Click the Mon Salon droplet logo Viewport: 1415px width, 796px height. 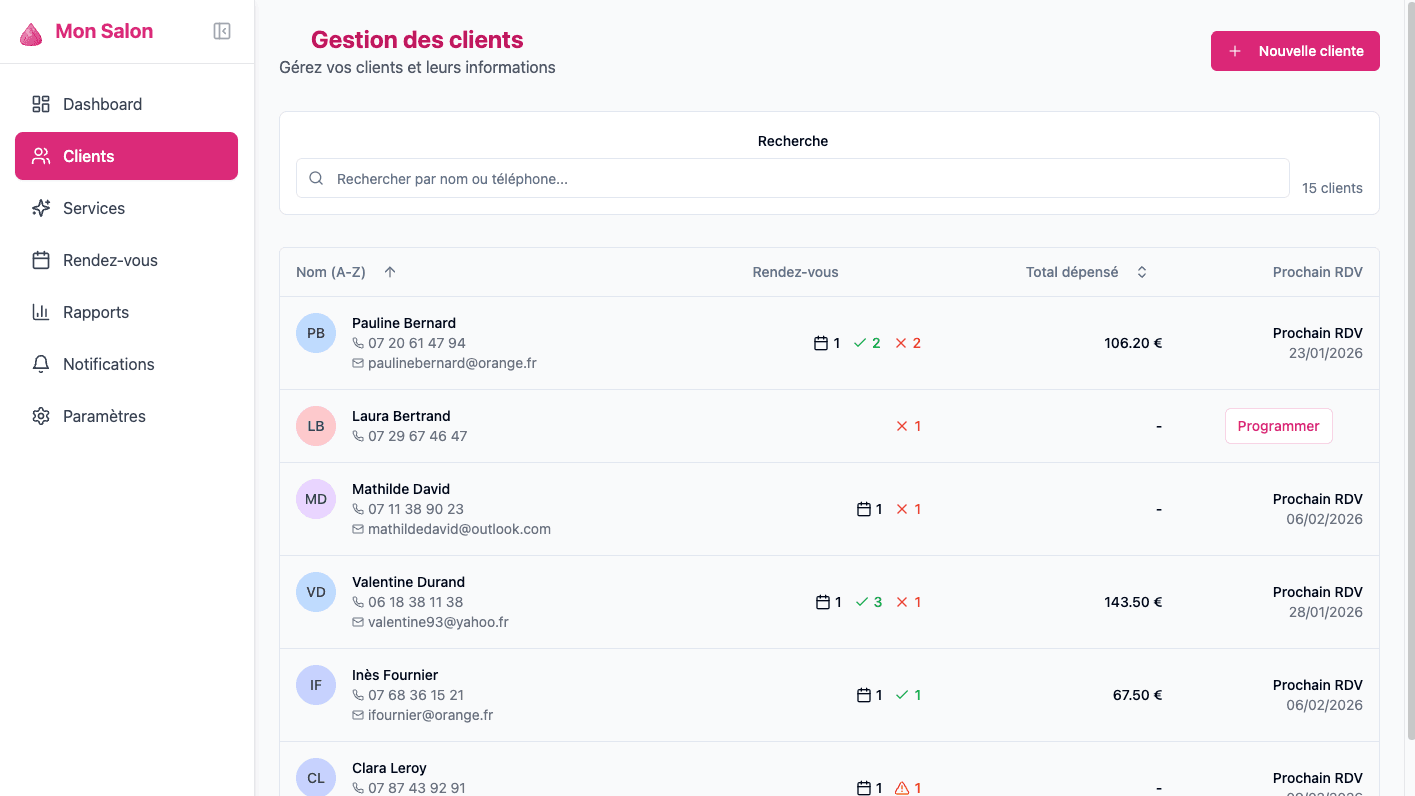coord(30,31)
